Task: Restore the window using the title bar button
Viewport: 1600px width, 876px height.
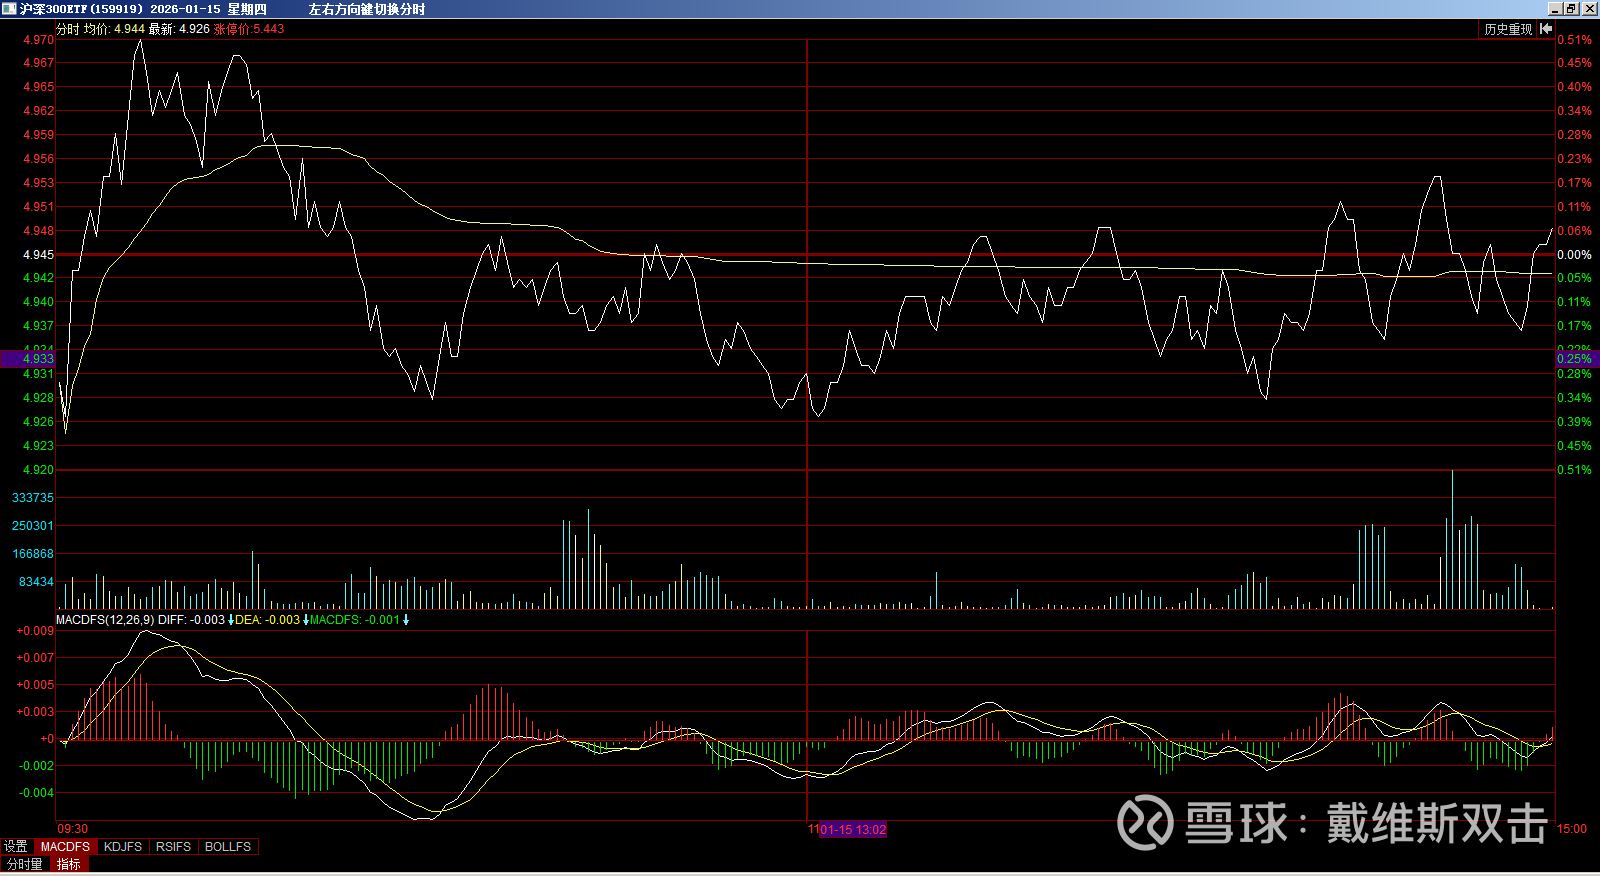Action: click(x=1571, y=9)
